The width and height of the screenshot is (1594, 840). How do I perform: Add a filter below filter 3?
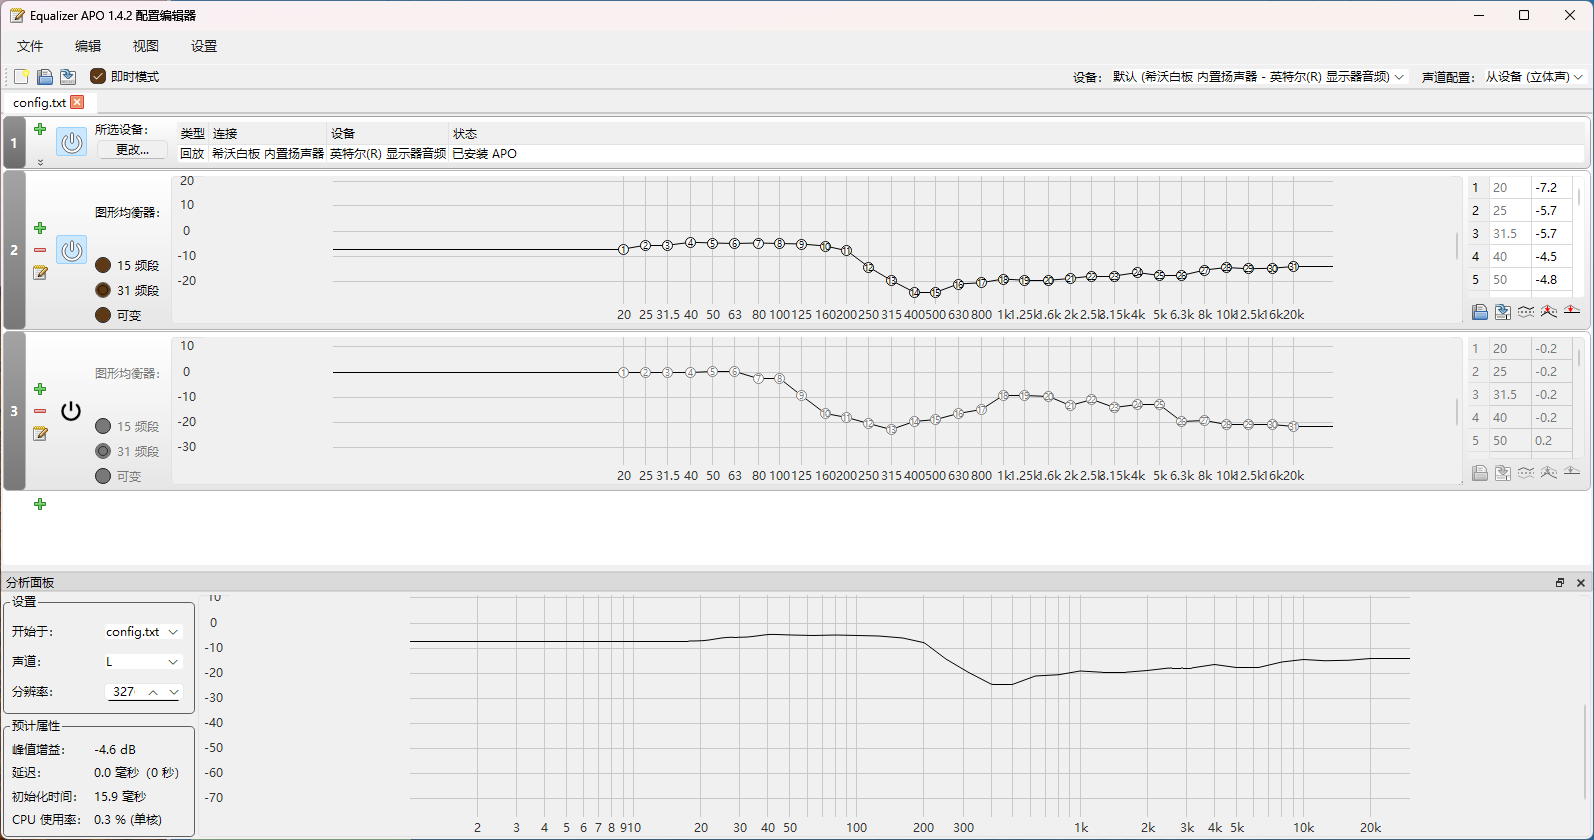[x=40, y=504]
